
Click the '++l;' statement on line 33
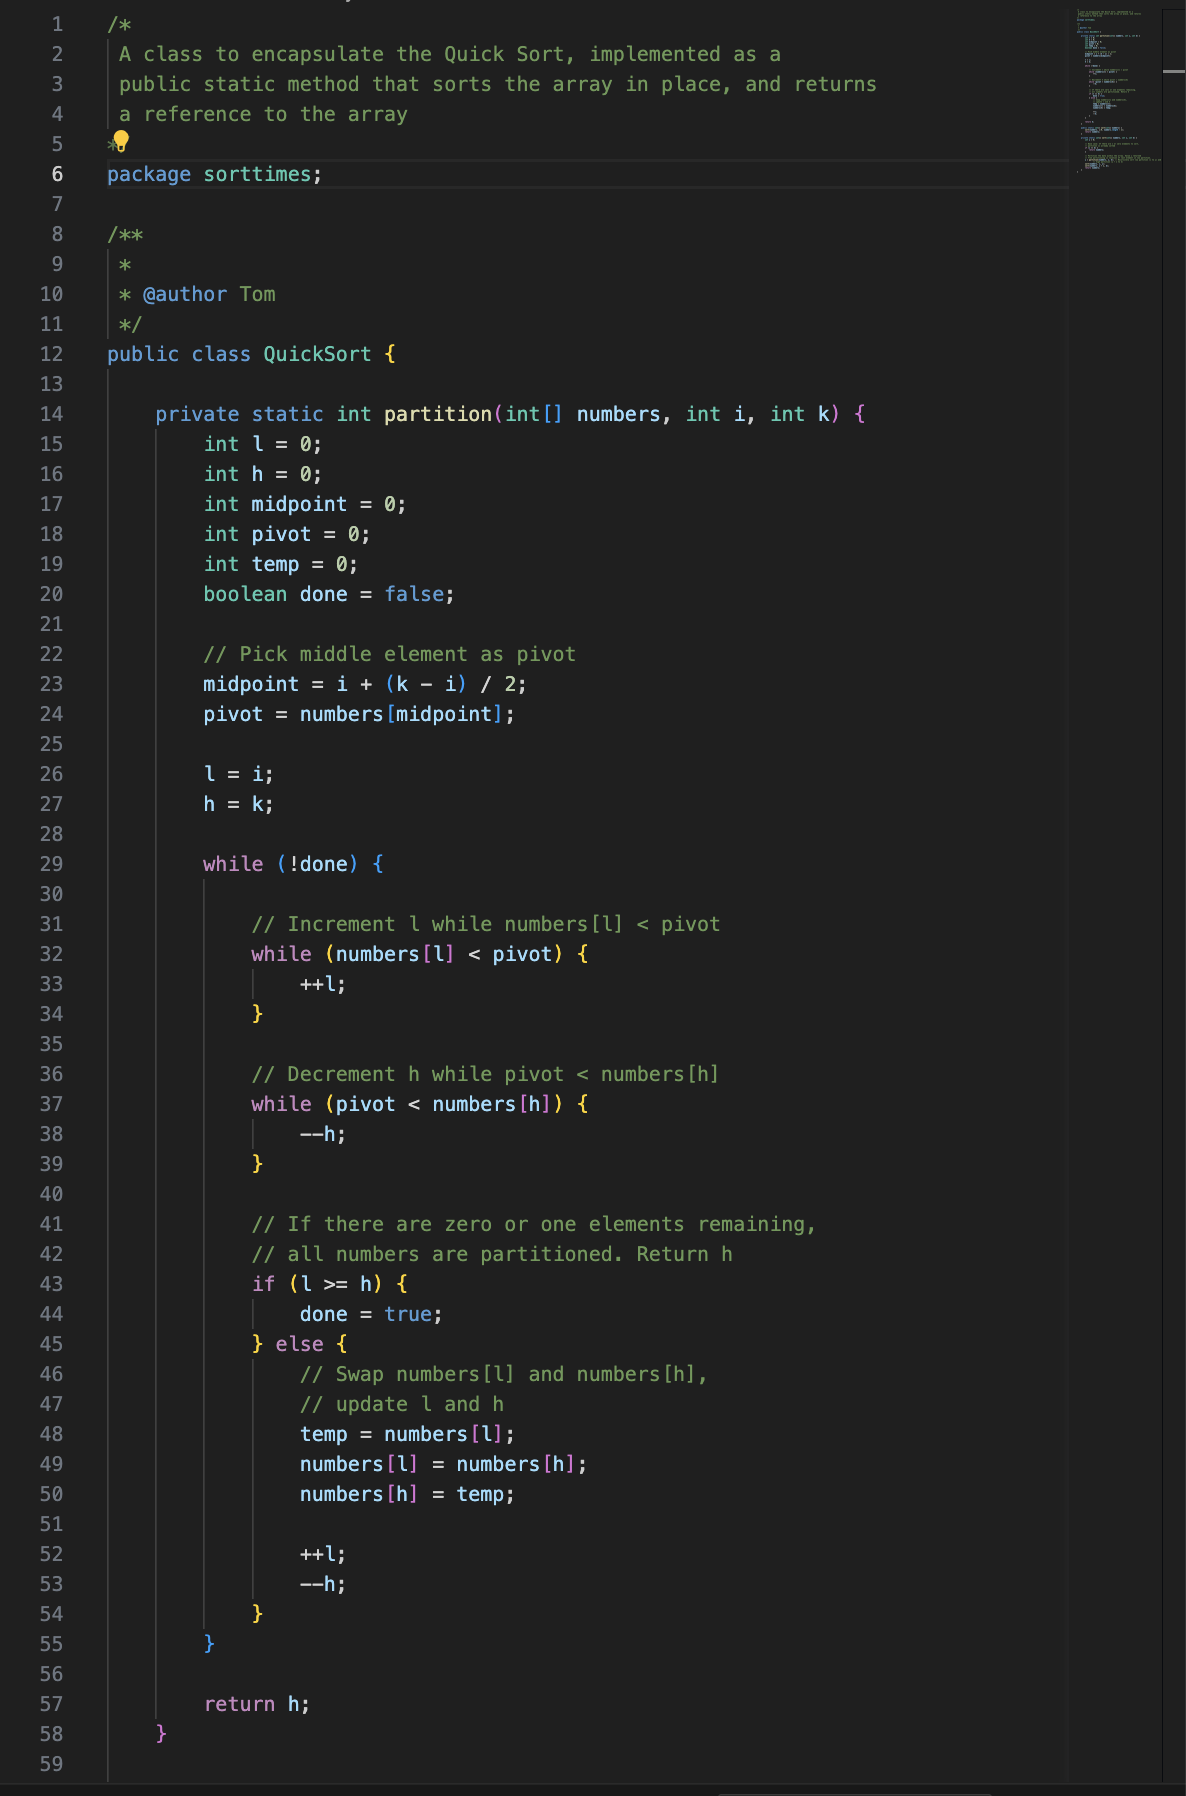click(x=322, y=984)
